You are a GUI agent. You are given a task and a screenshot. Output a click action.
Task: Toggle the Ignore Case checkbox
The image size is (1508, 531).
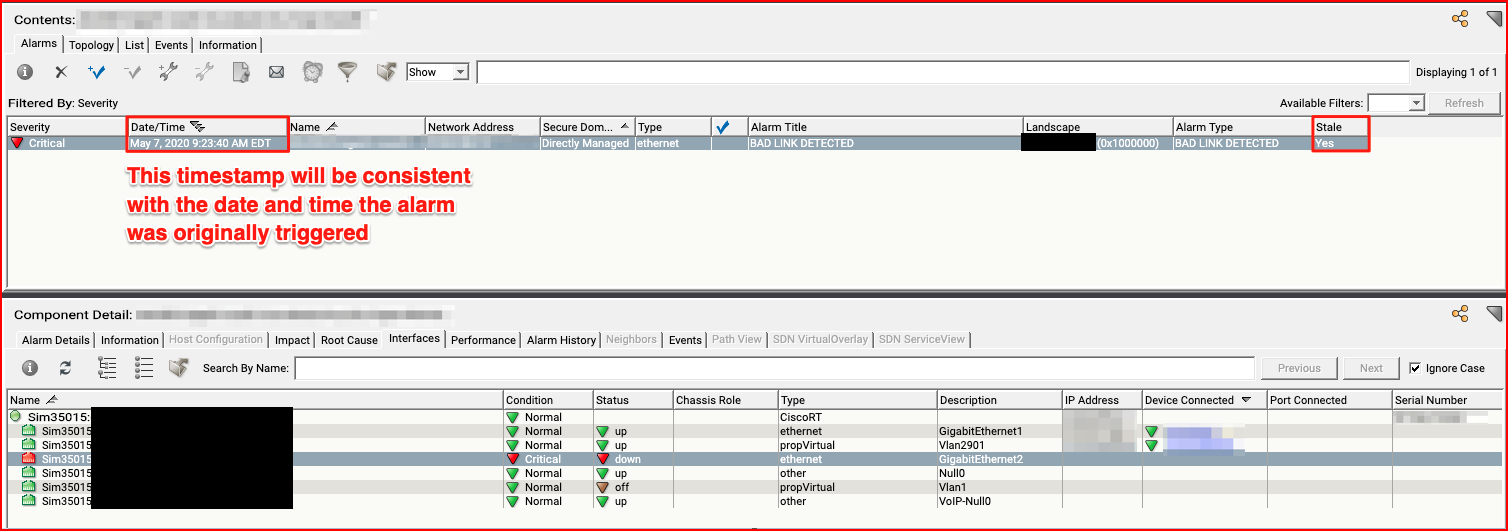(x=1415, y=368)
